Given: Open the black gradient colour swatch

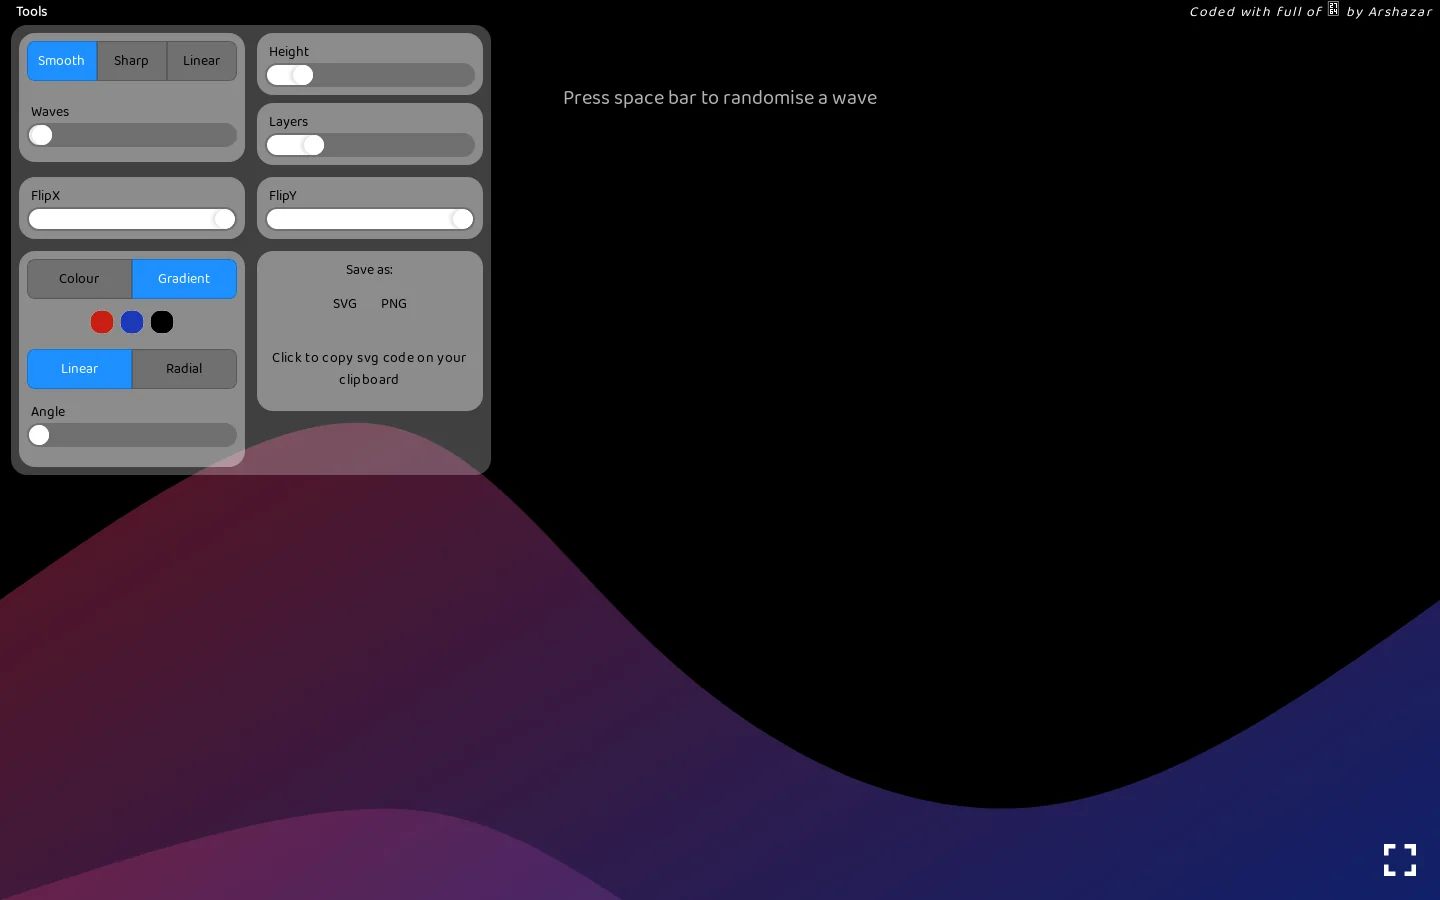Looking at the screenshot, I should pos(162,322).
